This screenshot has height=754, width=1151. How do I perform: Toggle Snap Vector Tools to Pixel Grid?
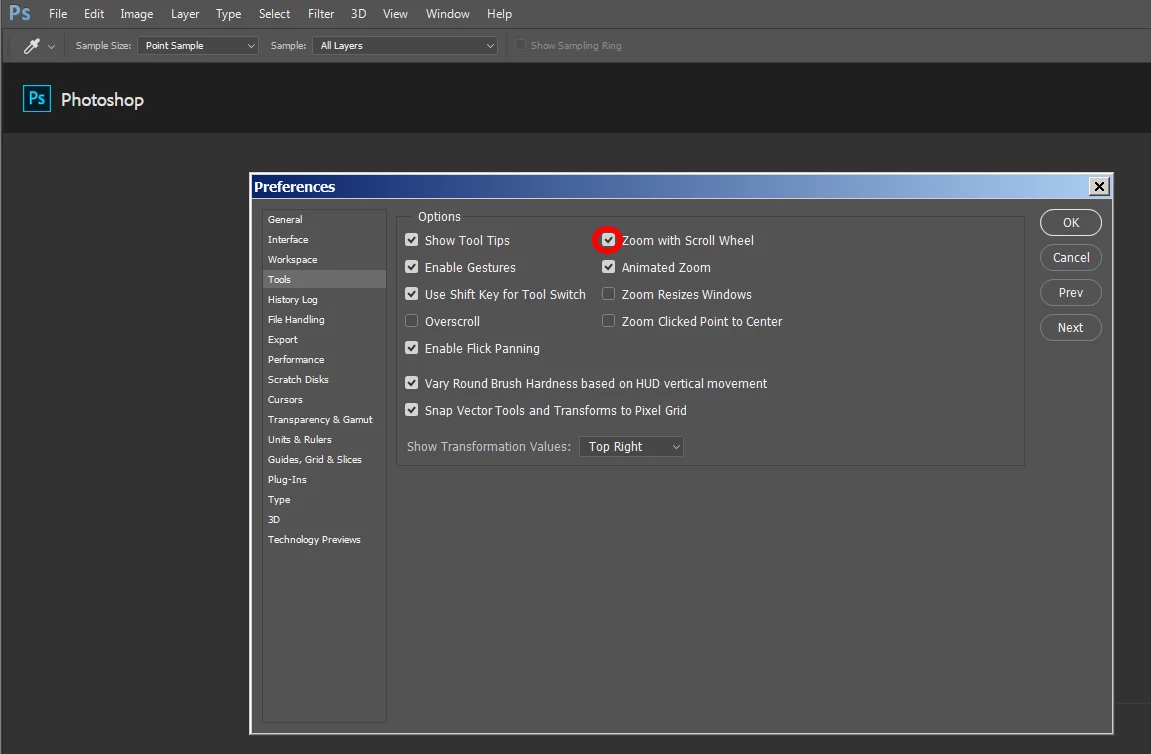pyautogui.click(x=412, y=410)
